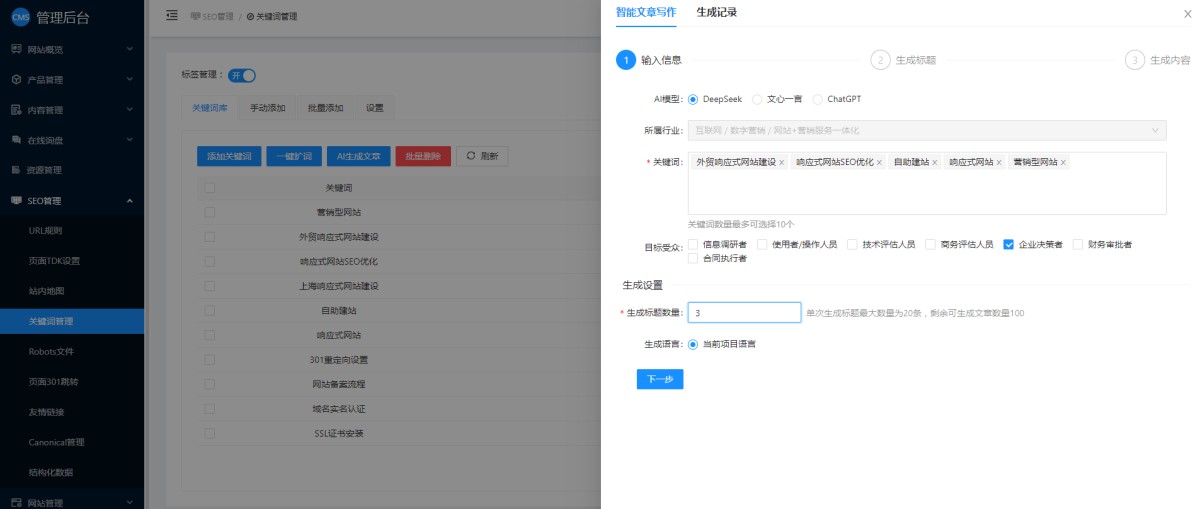
Task: Click the 生成标题数量 input field
Action: (744, 313)
